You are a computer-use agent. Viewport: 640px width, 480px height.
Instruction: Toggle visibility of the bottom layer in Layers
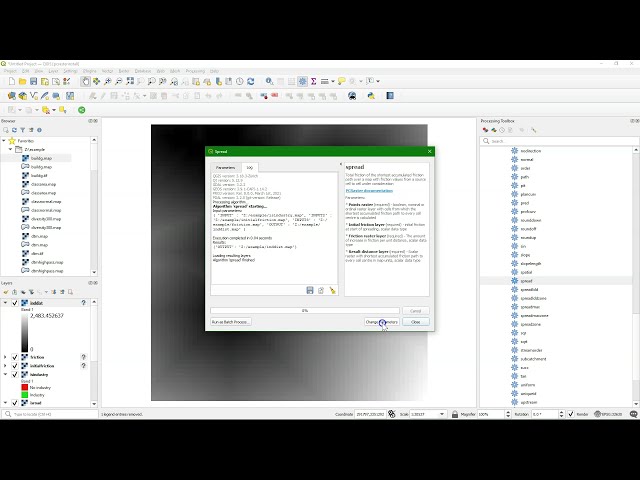pyautogui.click(x=15, y=403)
